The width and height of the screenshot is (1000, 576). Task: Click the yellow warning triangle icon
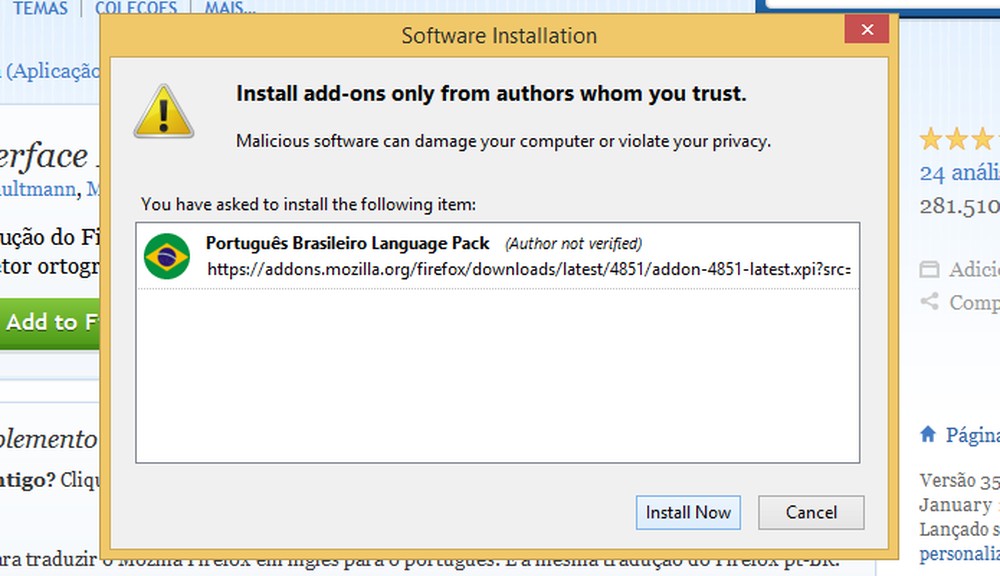164,110
